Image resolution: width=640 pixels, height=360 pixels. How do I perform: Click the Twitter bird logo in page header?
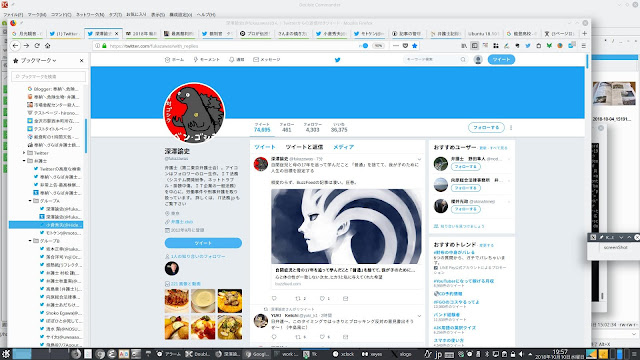coord(338,60)
